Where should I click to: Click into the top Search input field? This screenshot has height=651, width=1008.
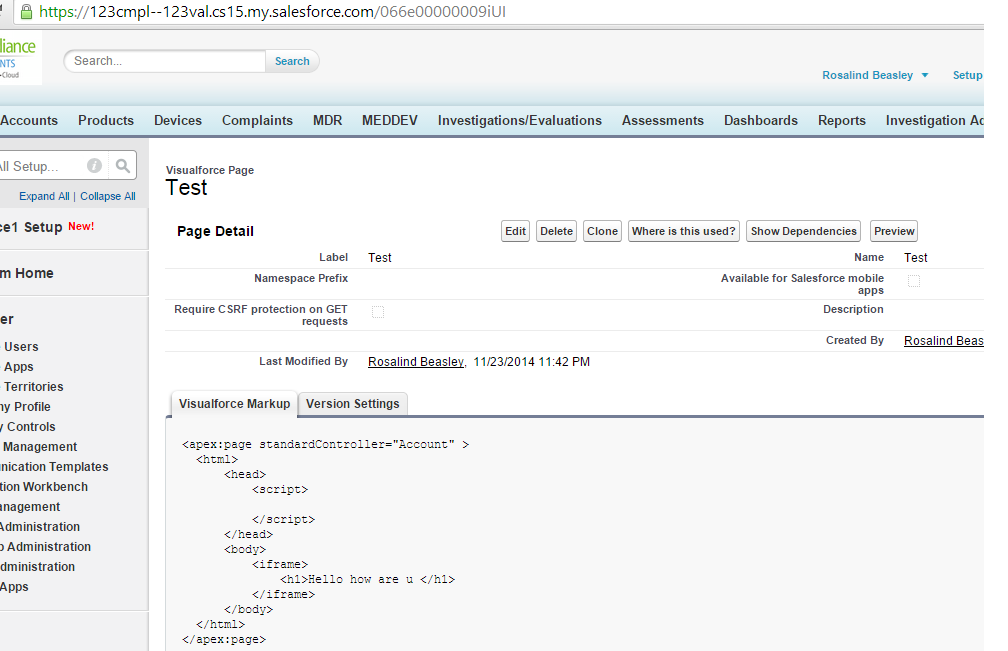pos(165,61)
